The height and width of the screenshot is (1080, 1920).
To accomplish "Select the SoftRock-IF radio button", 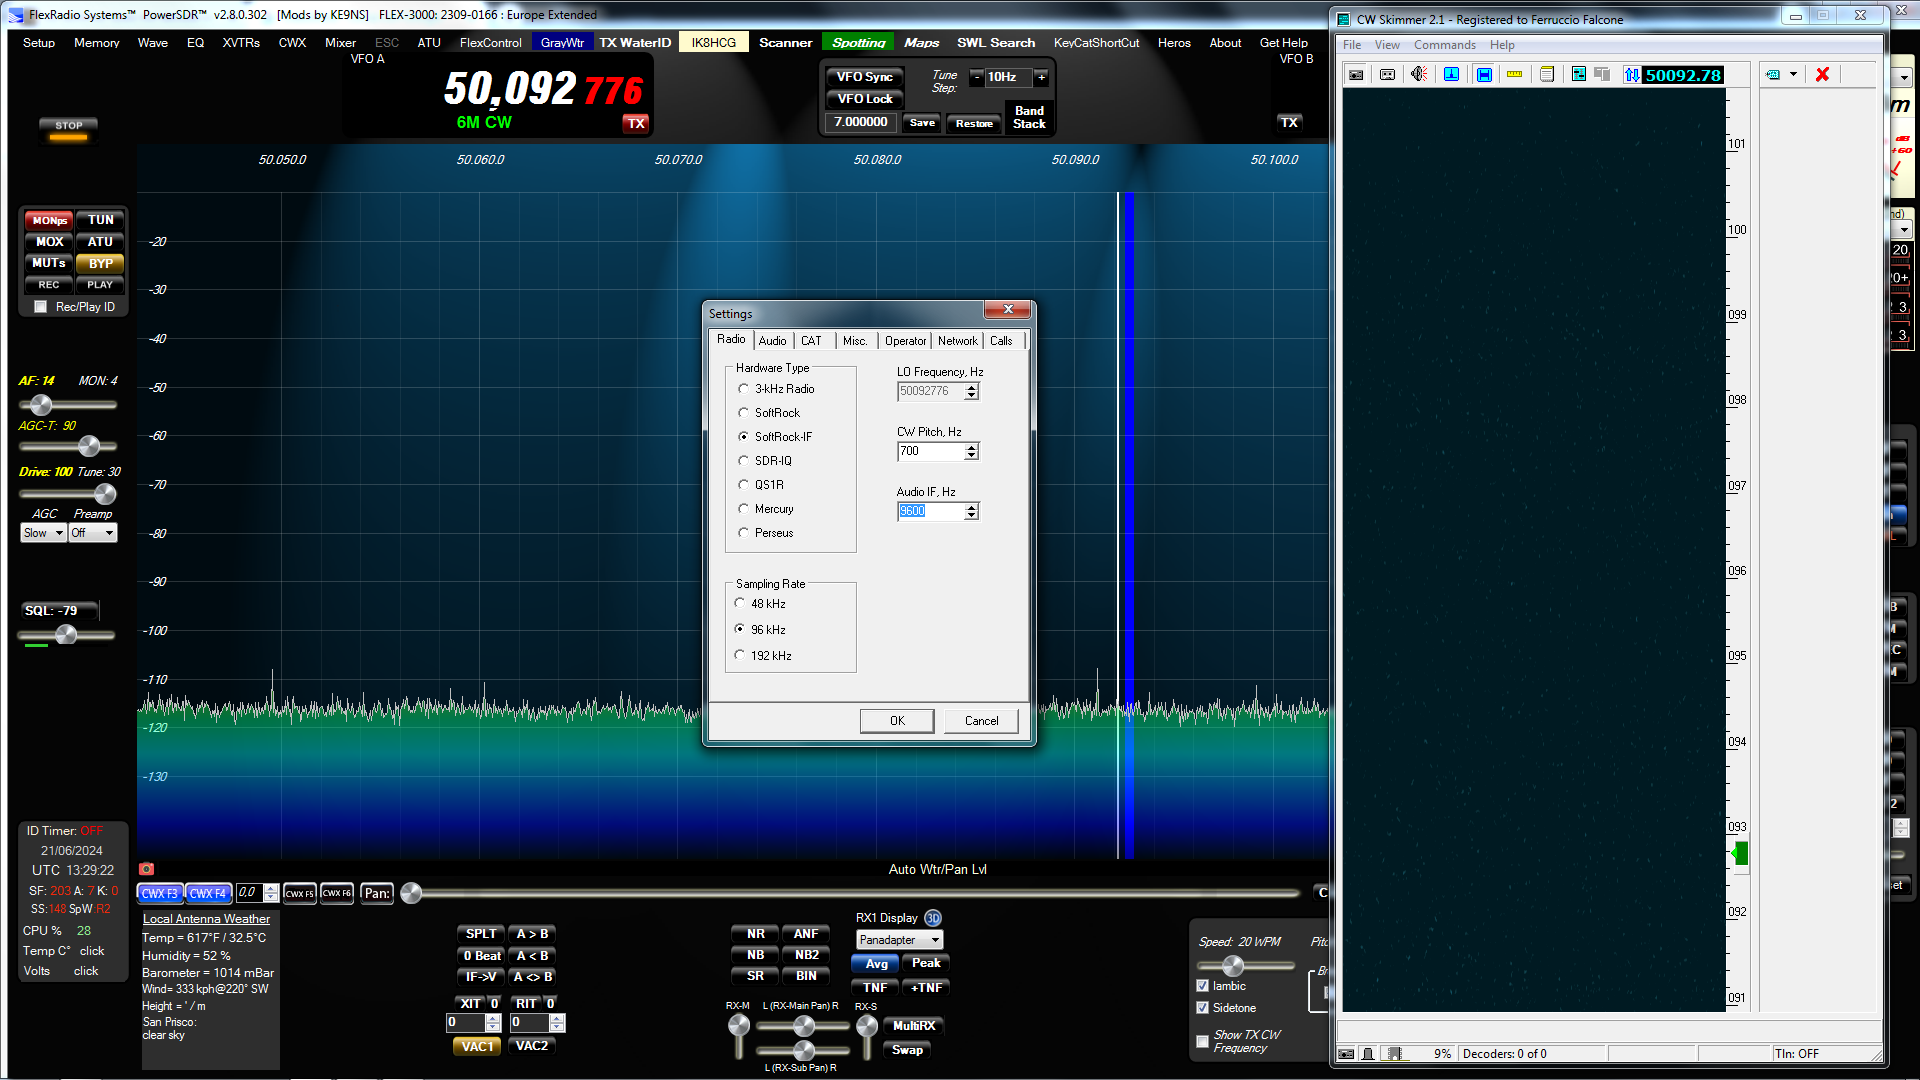I will (x=744, y=435).
